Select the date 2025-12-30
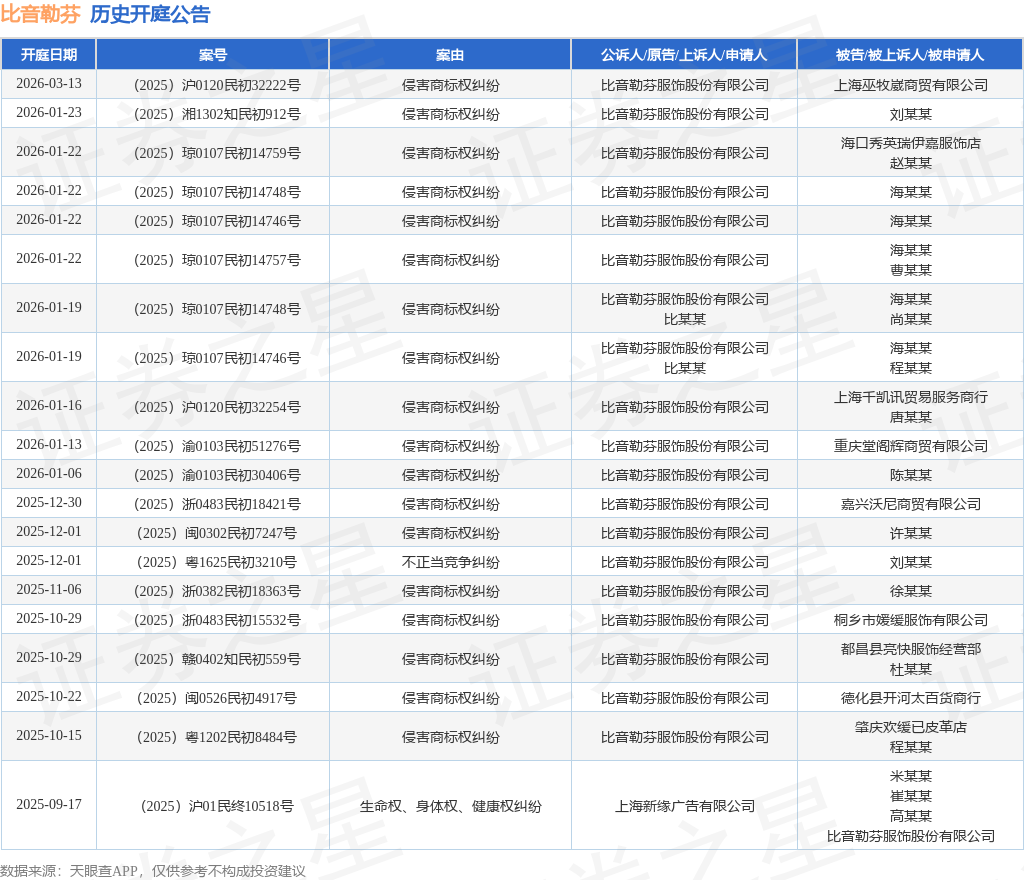 pyautogui.click(x=49, y=503)
